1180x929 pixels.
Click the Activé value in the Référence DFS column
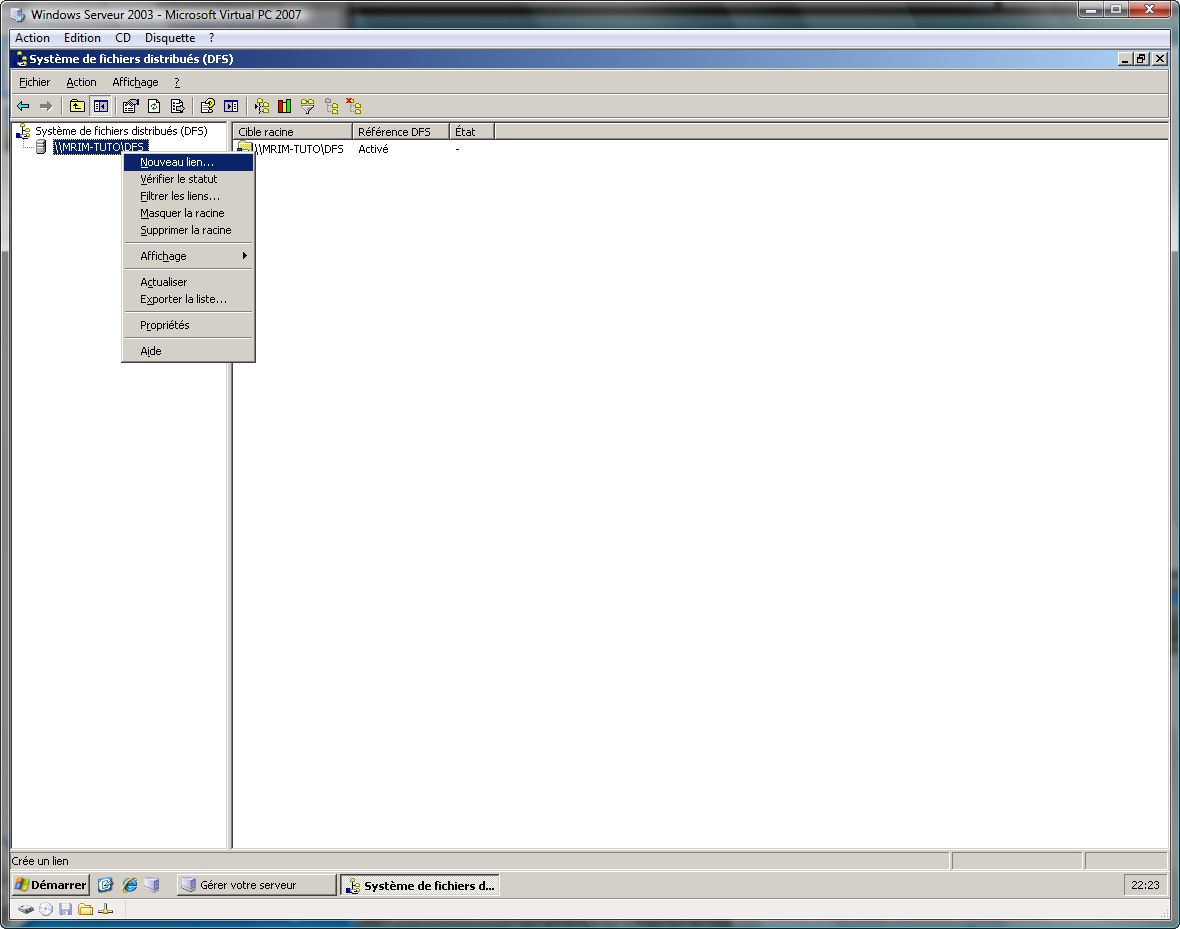click(x=373, y=149)
